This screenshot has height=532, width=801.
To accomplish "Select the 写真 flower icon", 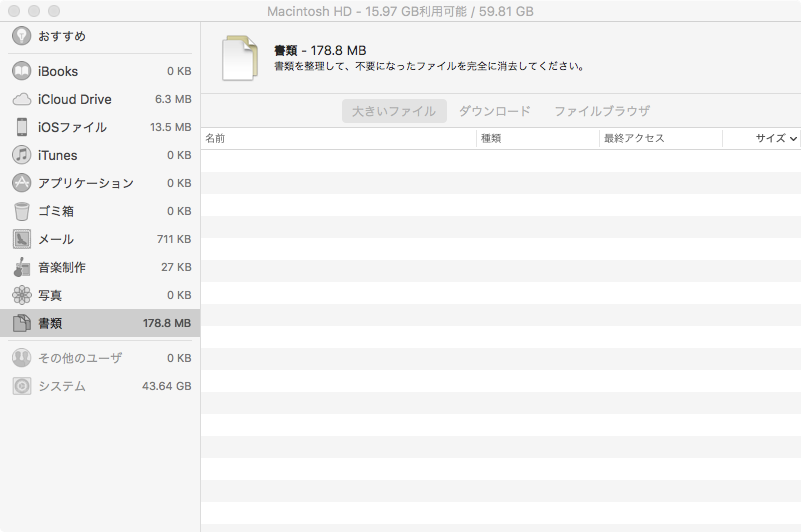I will tap(21, 295).
